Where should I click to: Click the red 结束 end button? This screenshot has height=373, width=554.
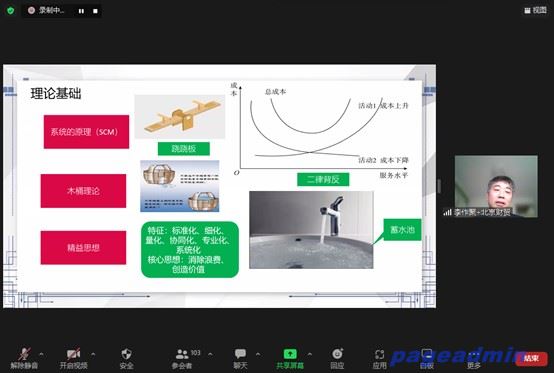(x=531, y=358)
